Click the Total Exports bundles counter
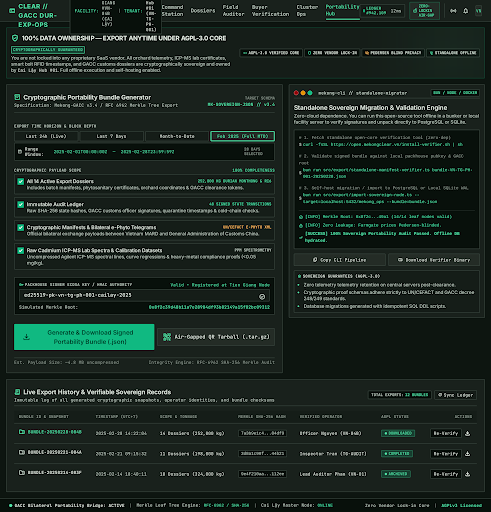 [399, 395]
